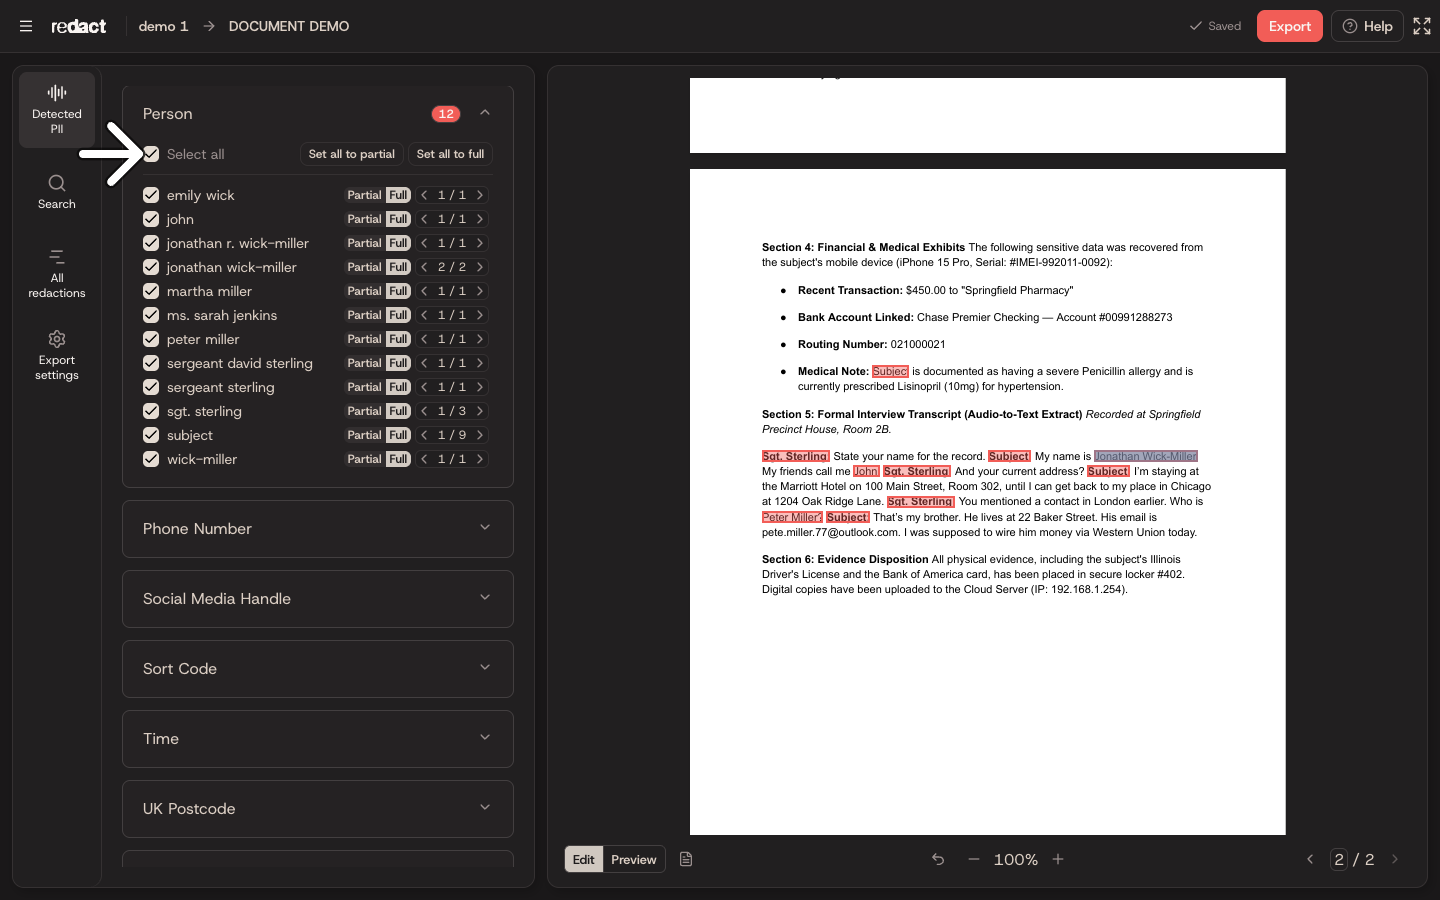Open Detected PII panel
The height and width of the screenshot is (900, 1440).
click(x=57, y=110)
